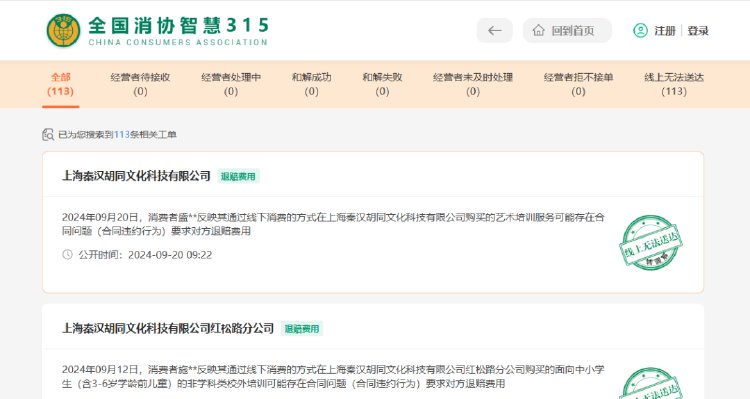The width and height of the screenshot is (750, 399).
Task: Switch to 经营者未及时处理 tab
Action: click(473, 84)
